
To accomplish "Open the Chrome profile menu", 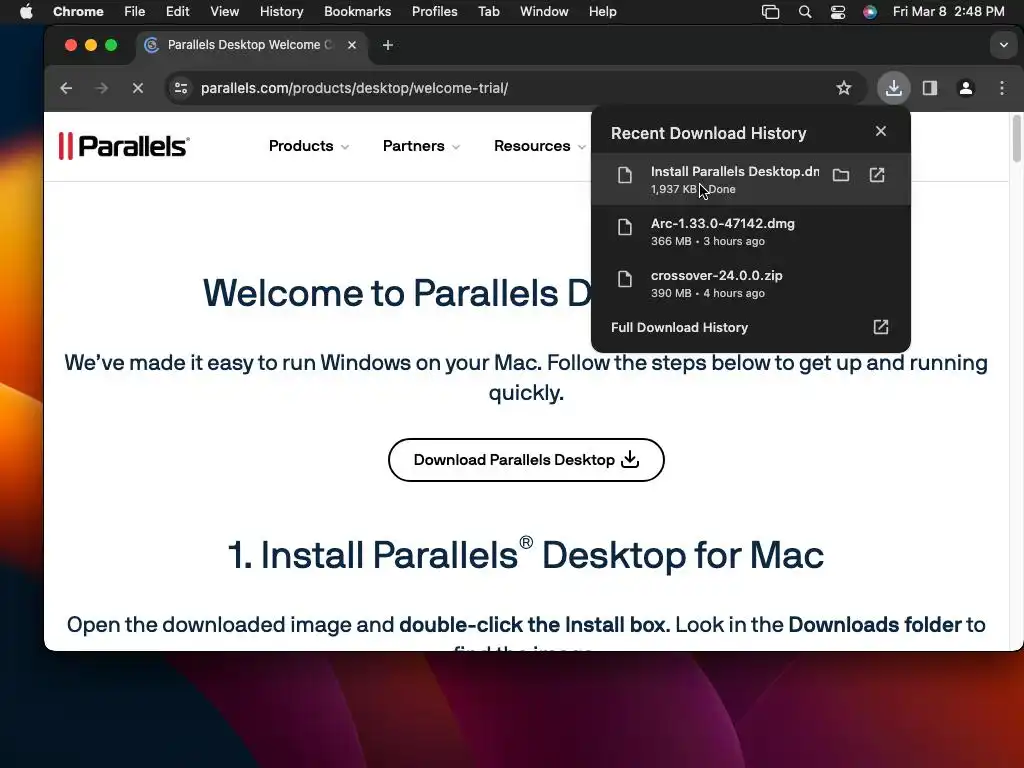I will 966,88.
